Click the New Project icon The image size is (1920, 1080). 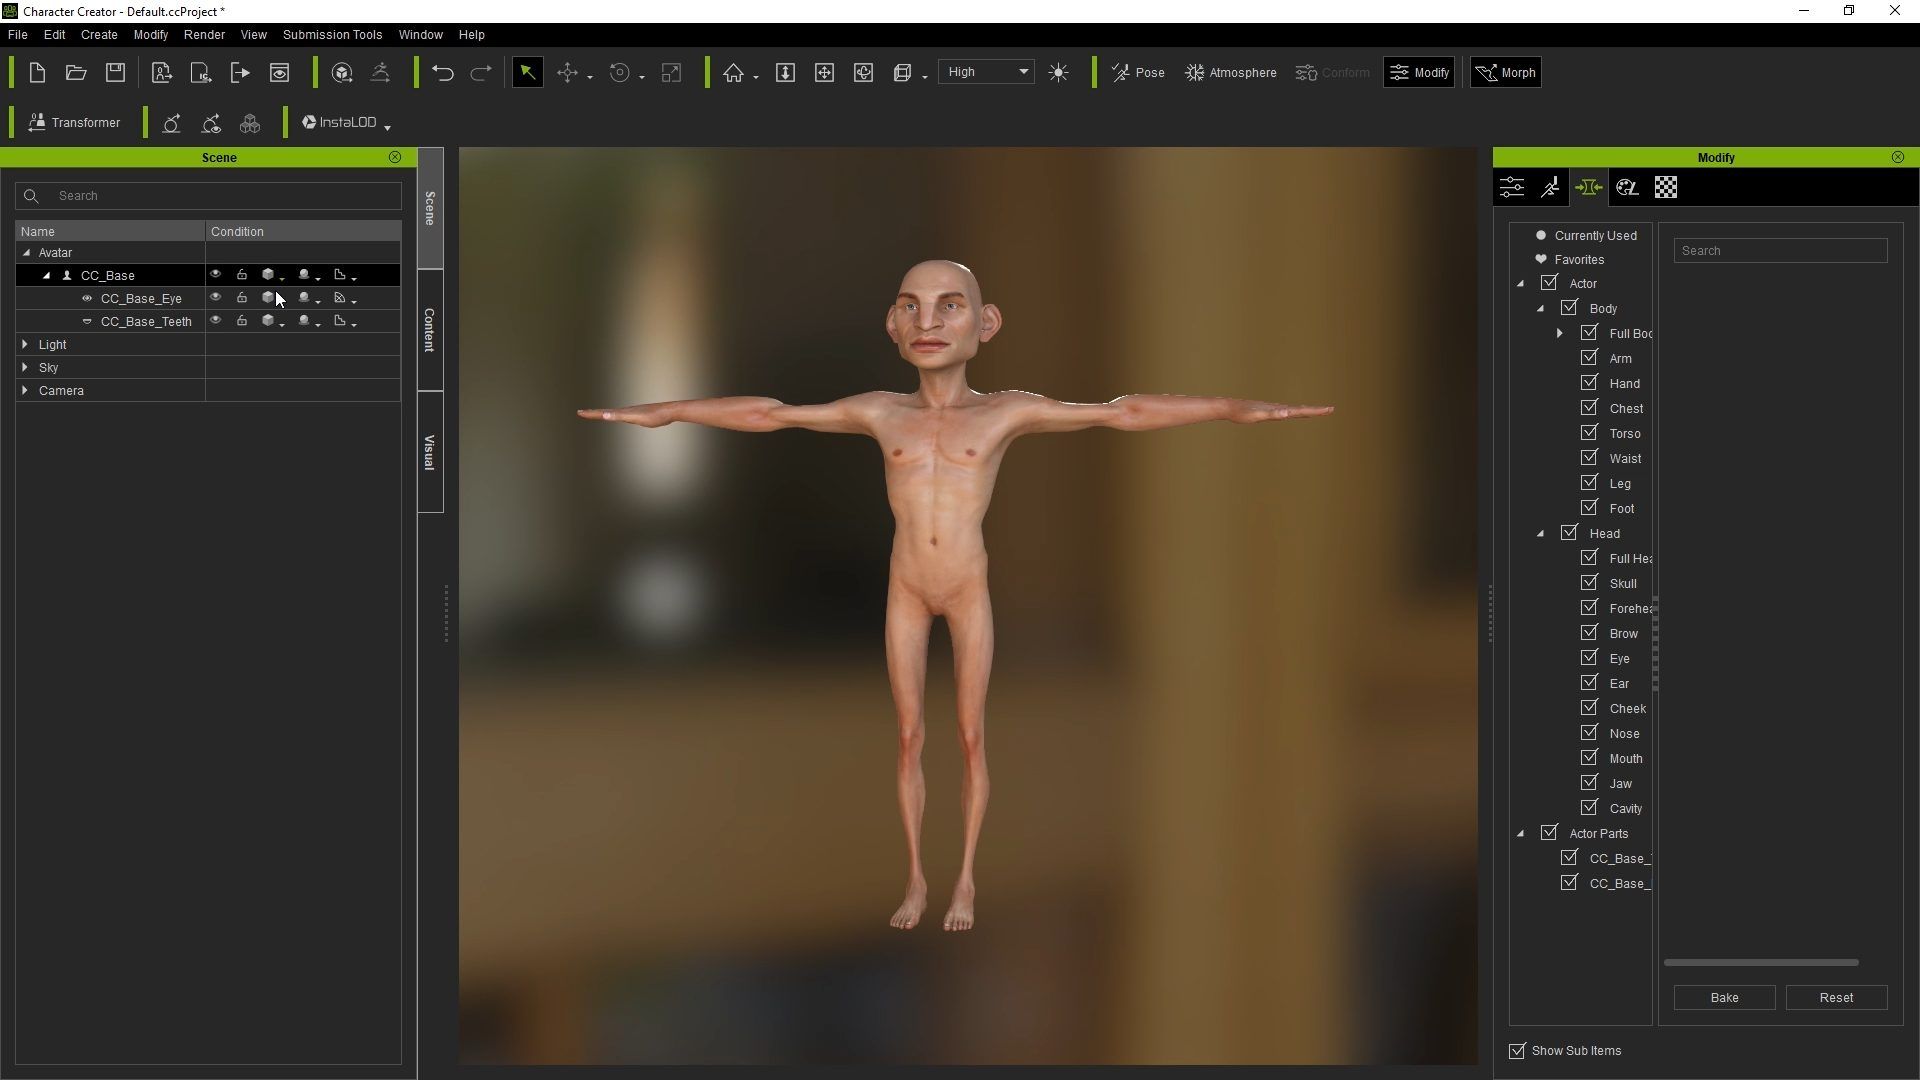pos(37,73)
